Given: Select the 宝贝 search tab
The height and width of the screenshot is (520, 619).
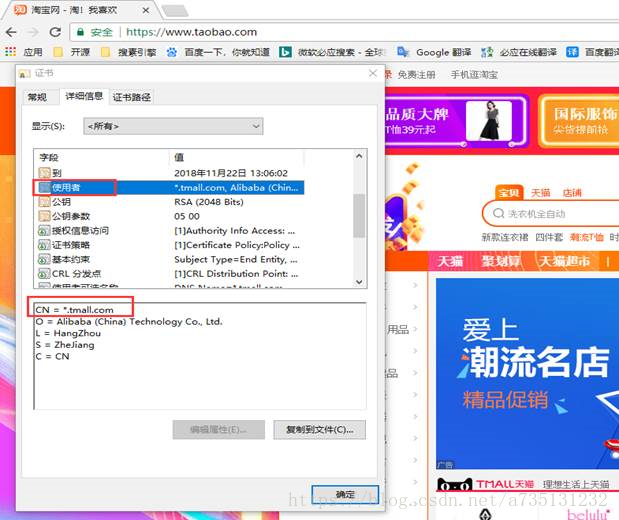Looking at the screenshot, I should [509, 192].
